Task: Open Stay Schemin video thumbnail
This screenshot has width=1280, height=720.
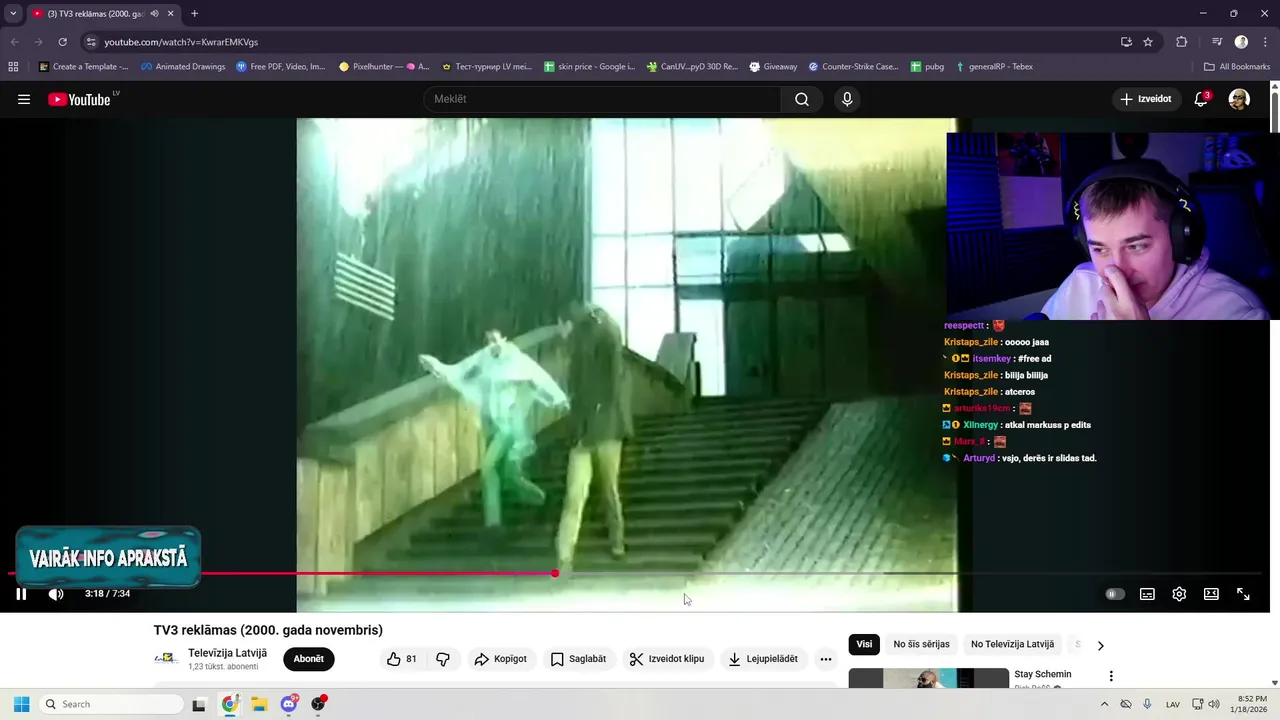Action: (x=929, y=679)
